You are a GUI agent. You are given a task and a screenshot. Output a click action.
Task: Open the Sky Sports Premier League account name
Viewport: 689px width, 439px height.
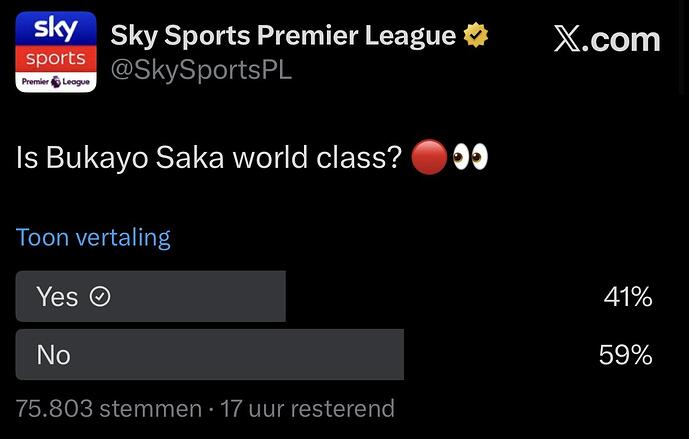(283, 36)
